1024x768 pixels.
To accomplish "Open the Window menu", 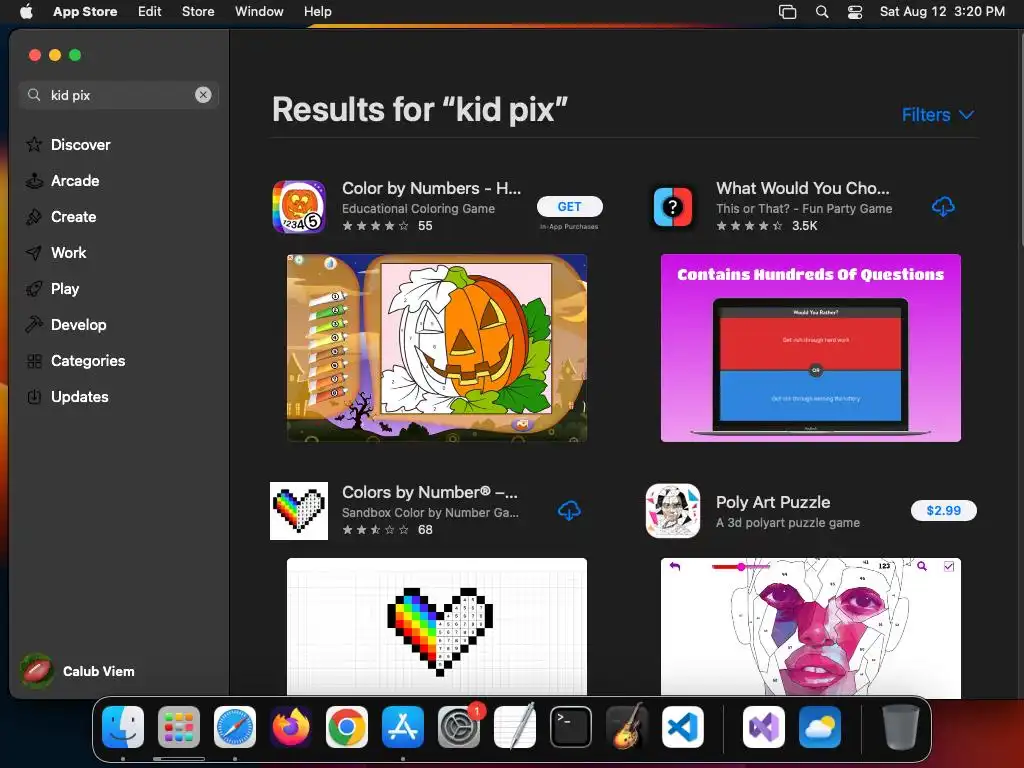I will point(259,12).
